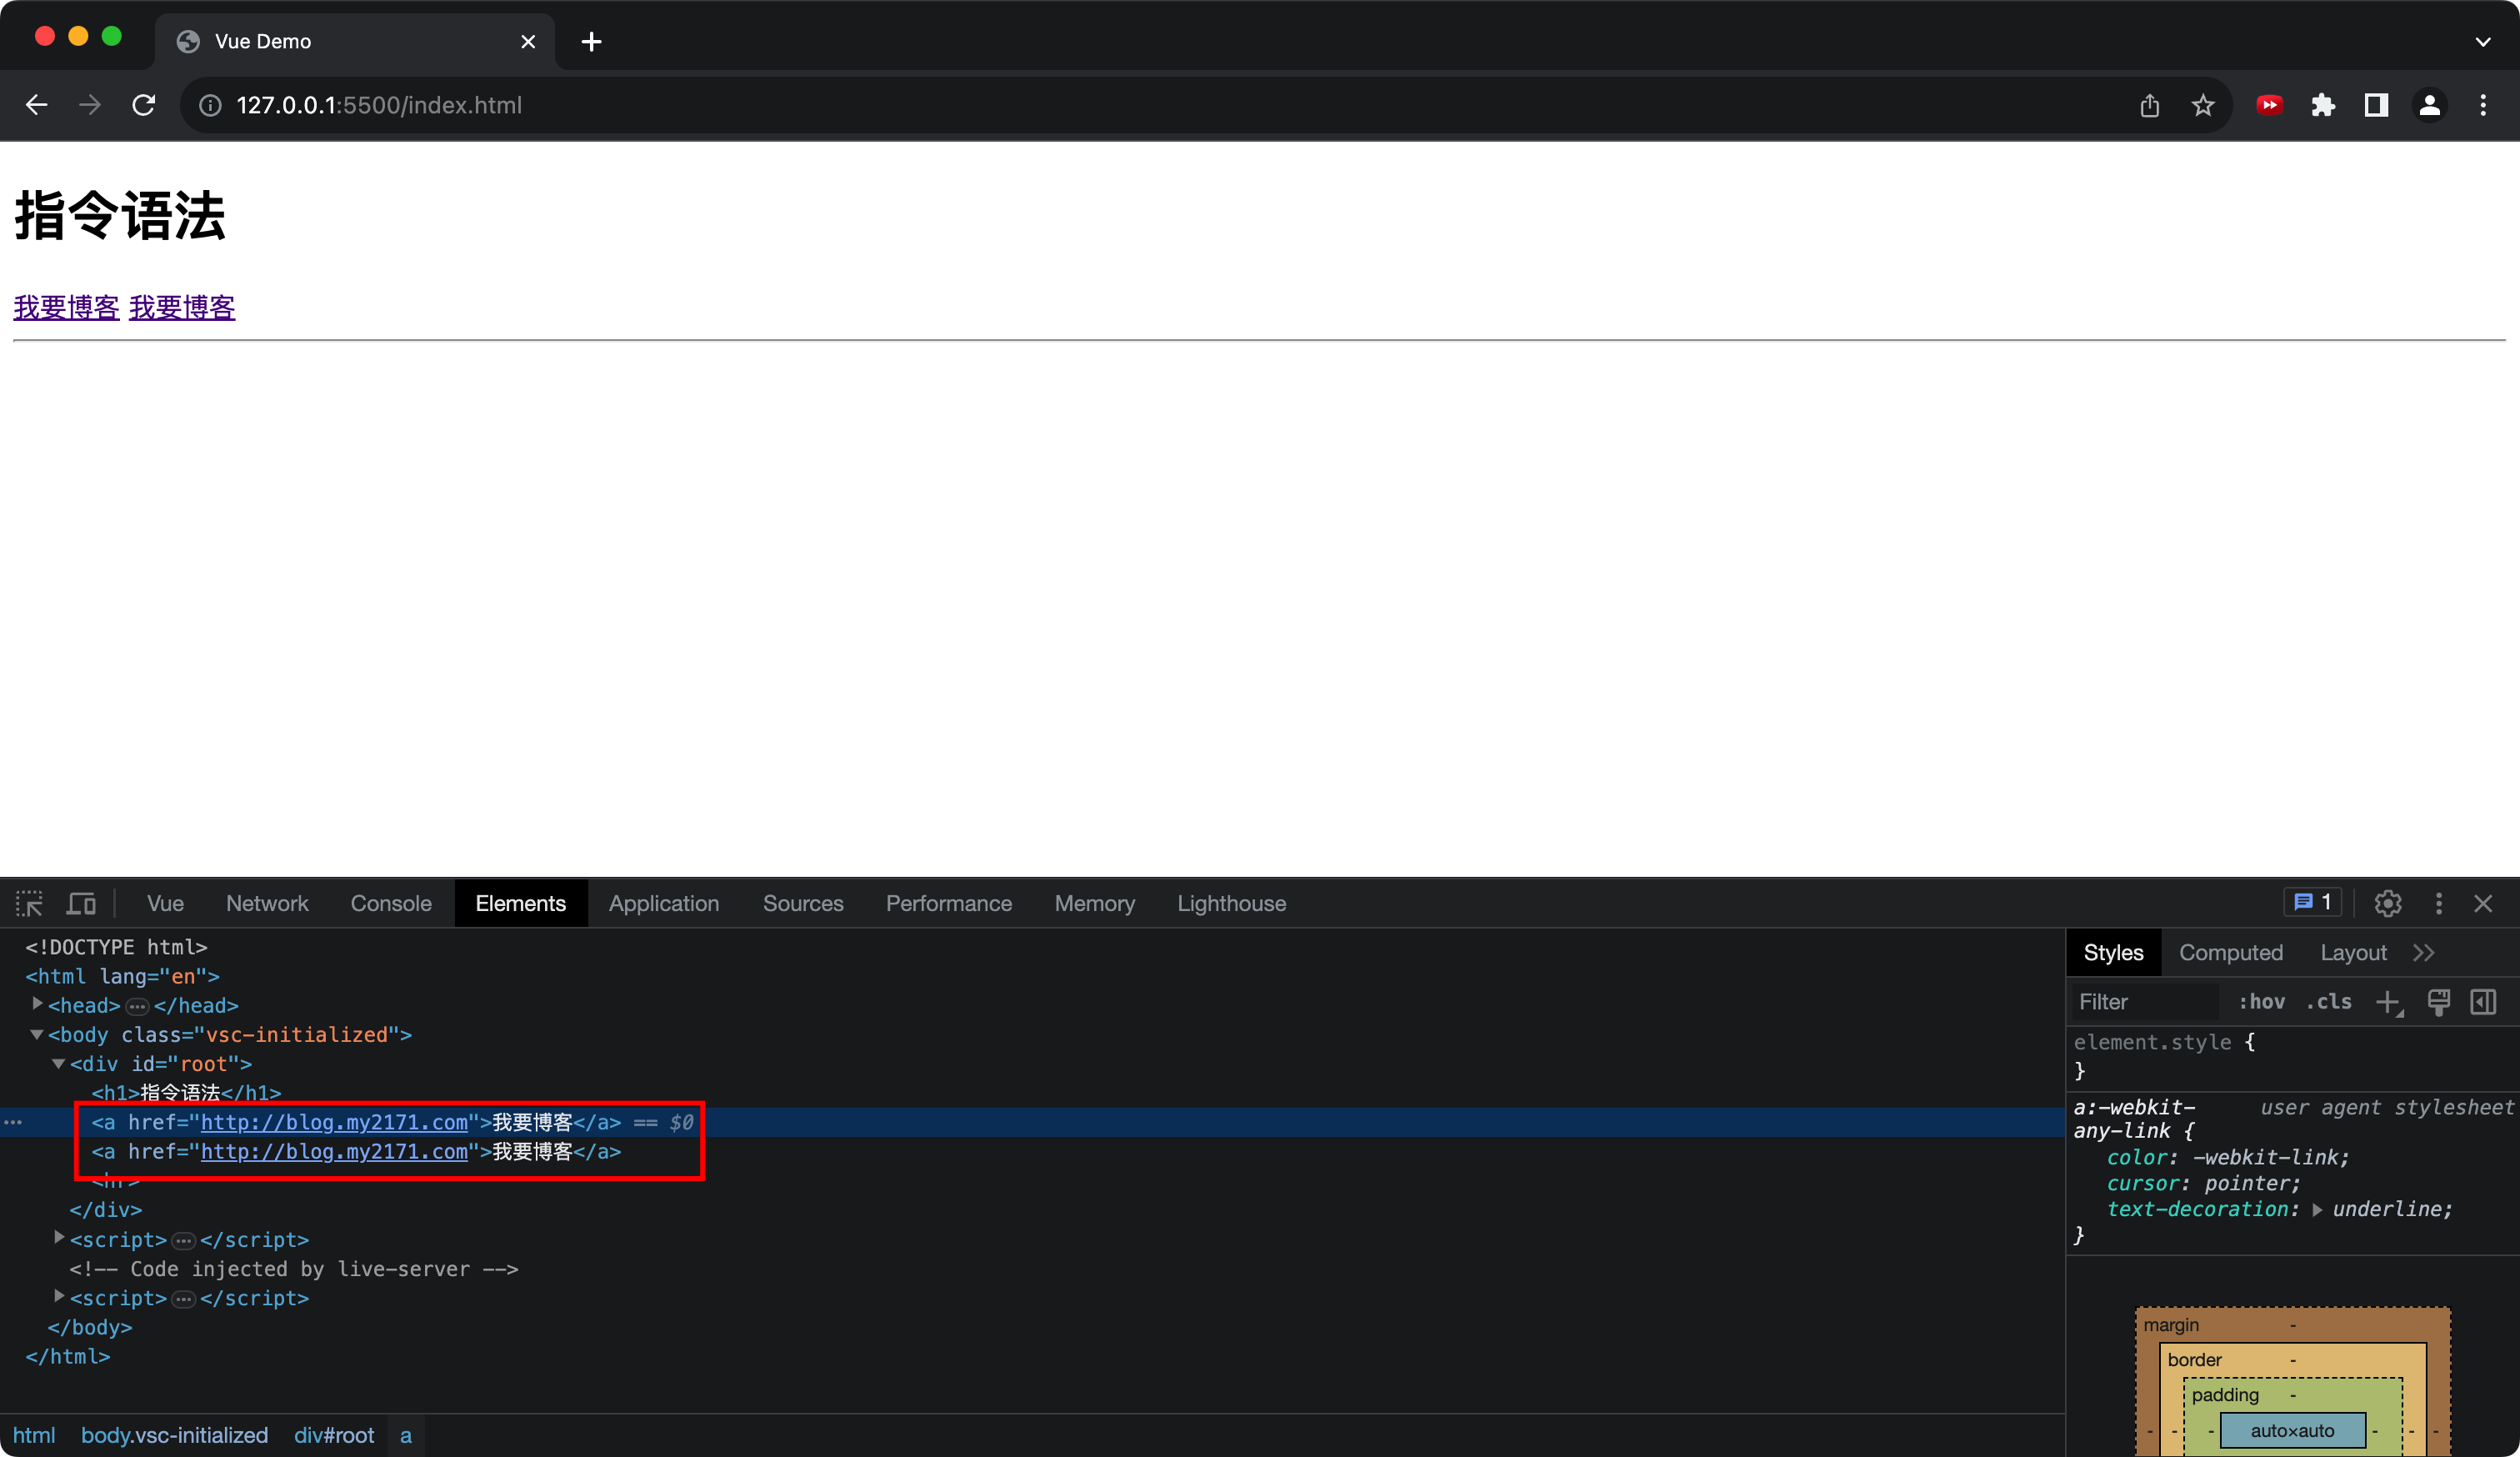Toggle the :hov element state panel
This screenshot has height=1457, width=2520.
point(2262,1002)
